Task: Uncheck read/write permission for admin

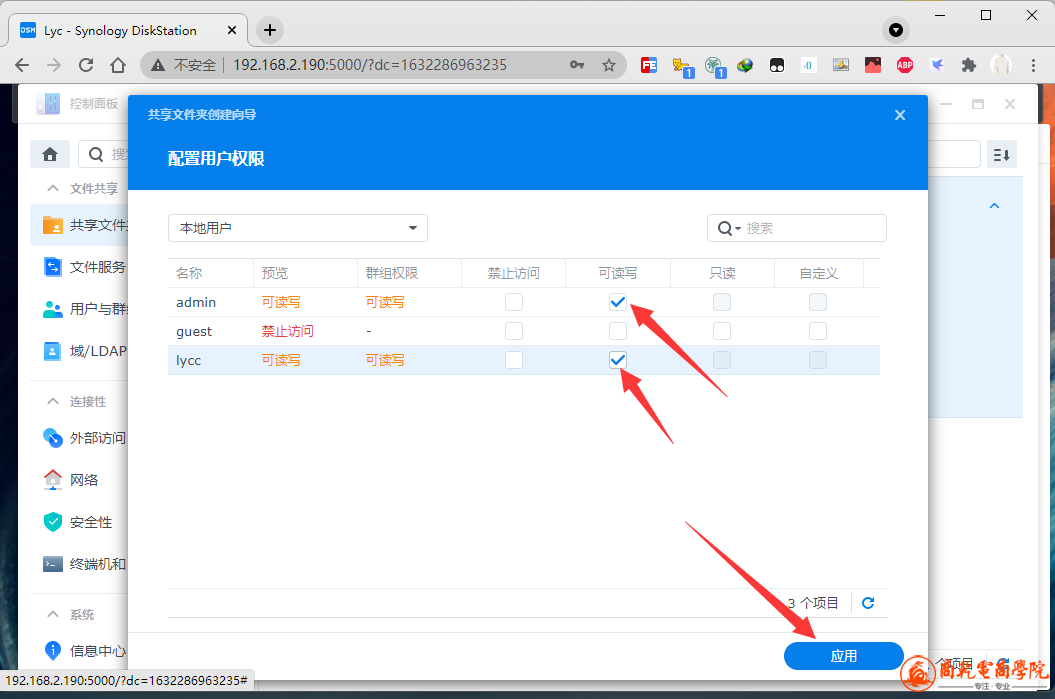Action: pos(618,302)
